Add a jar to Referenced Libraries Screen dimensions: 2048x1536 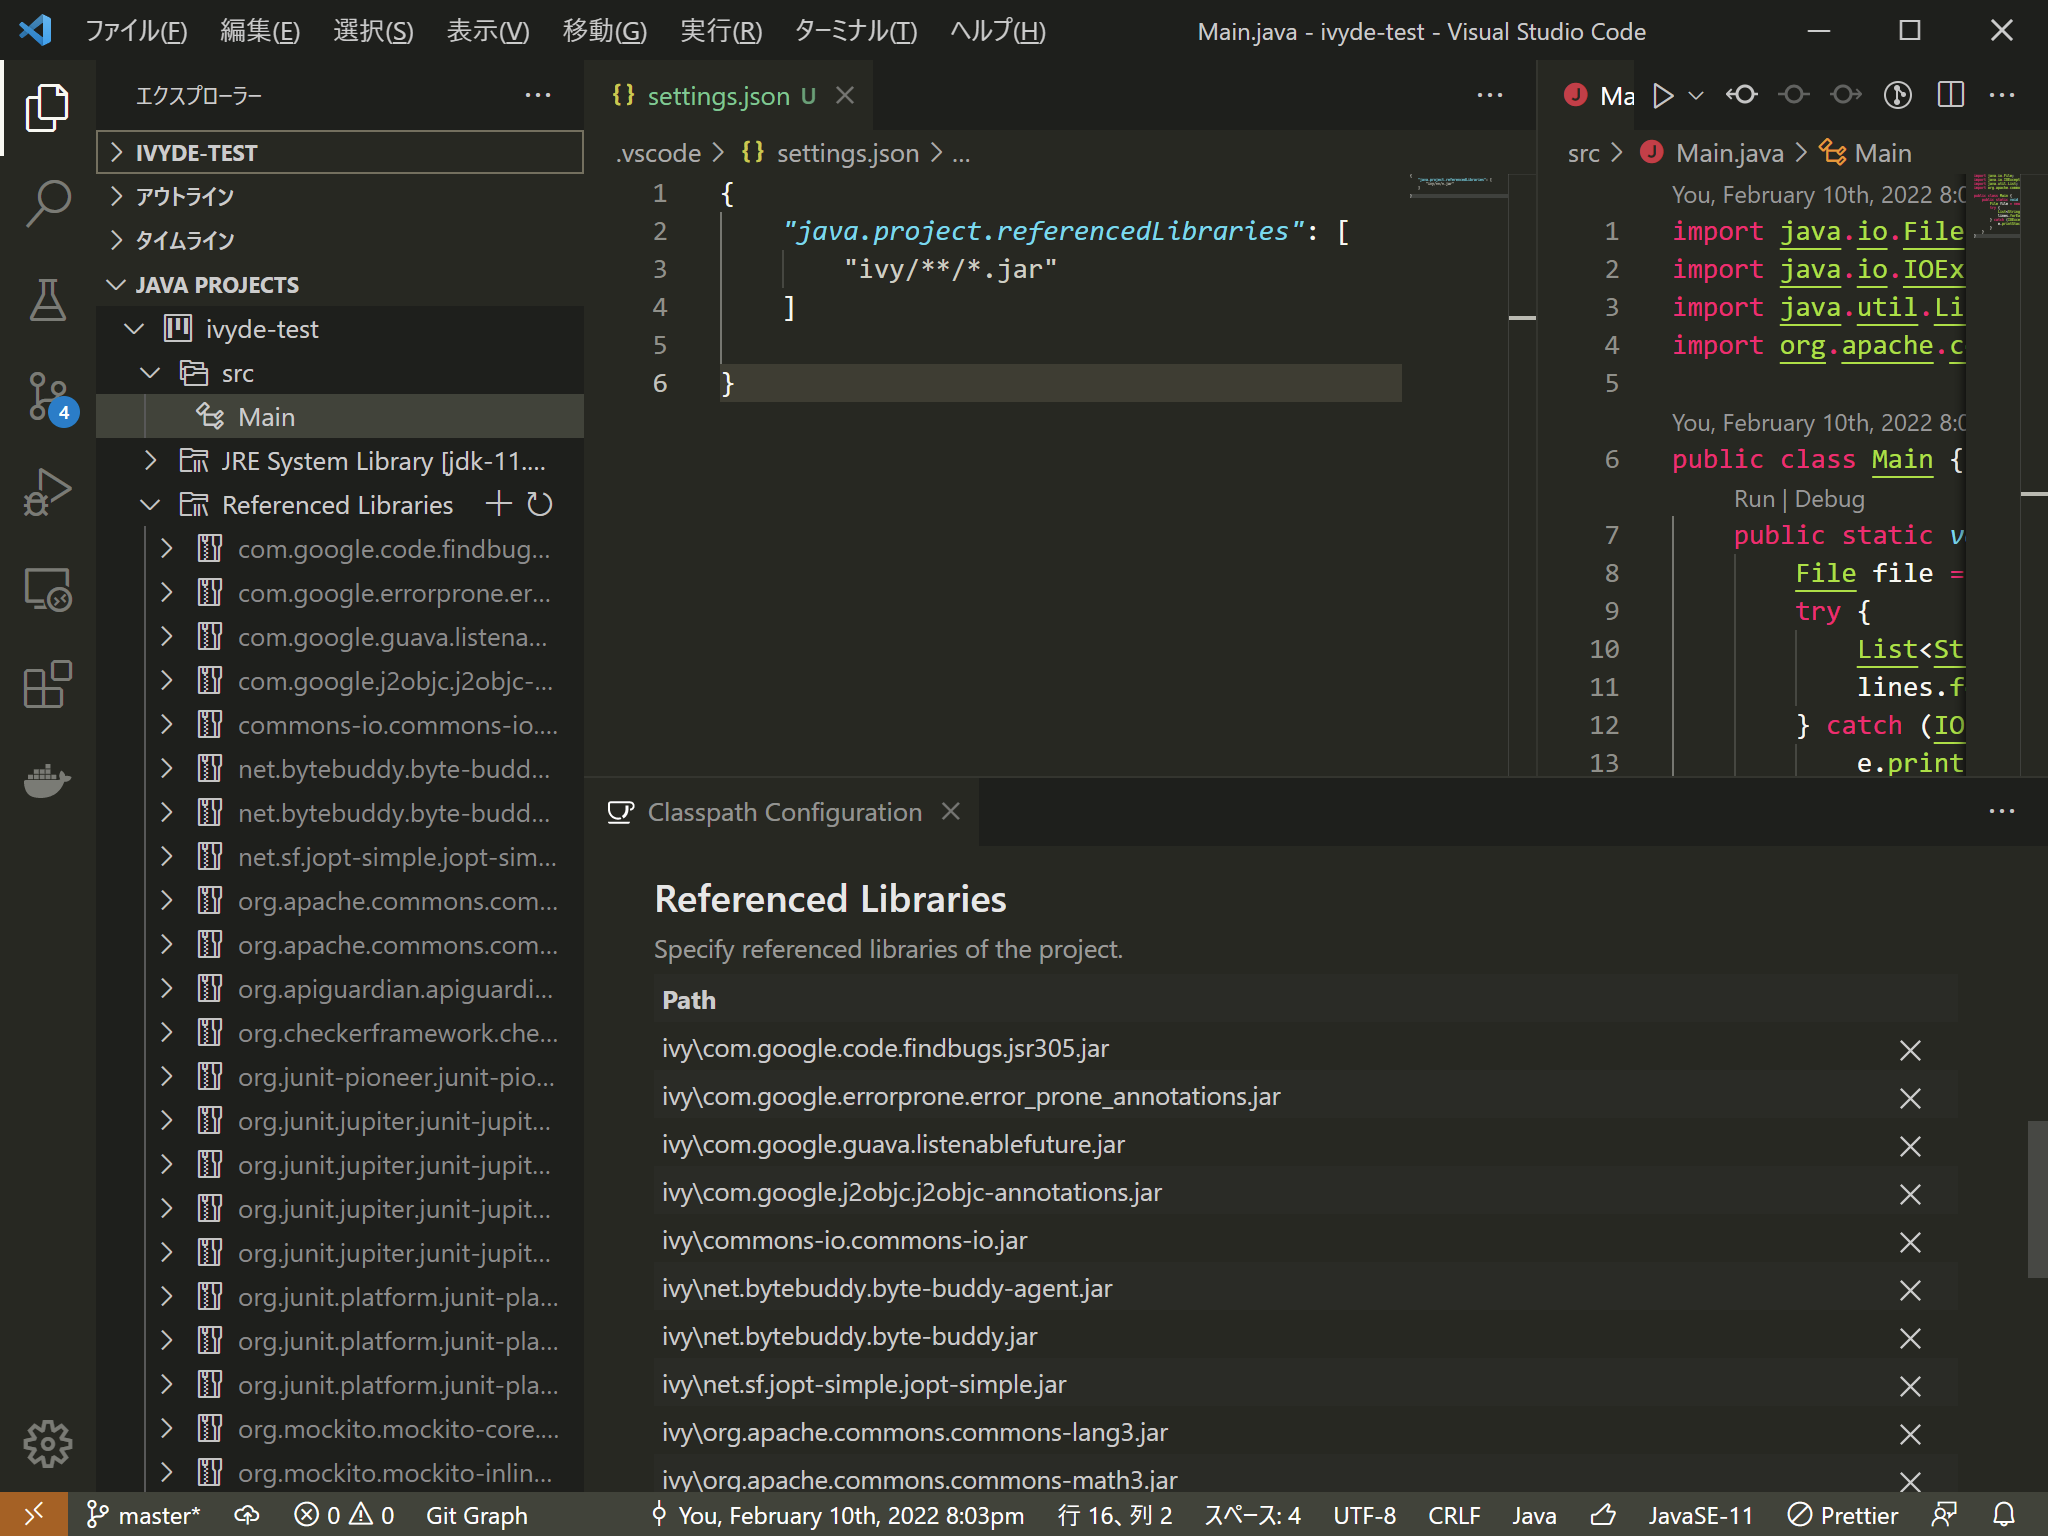[x=498, y=505]
